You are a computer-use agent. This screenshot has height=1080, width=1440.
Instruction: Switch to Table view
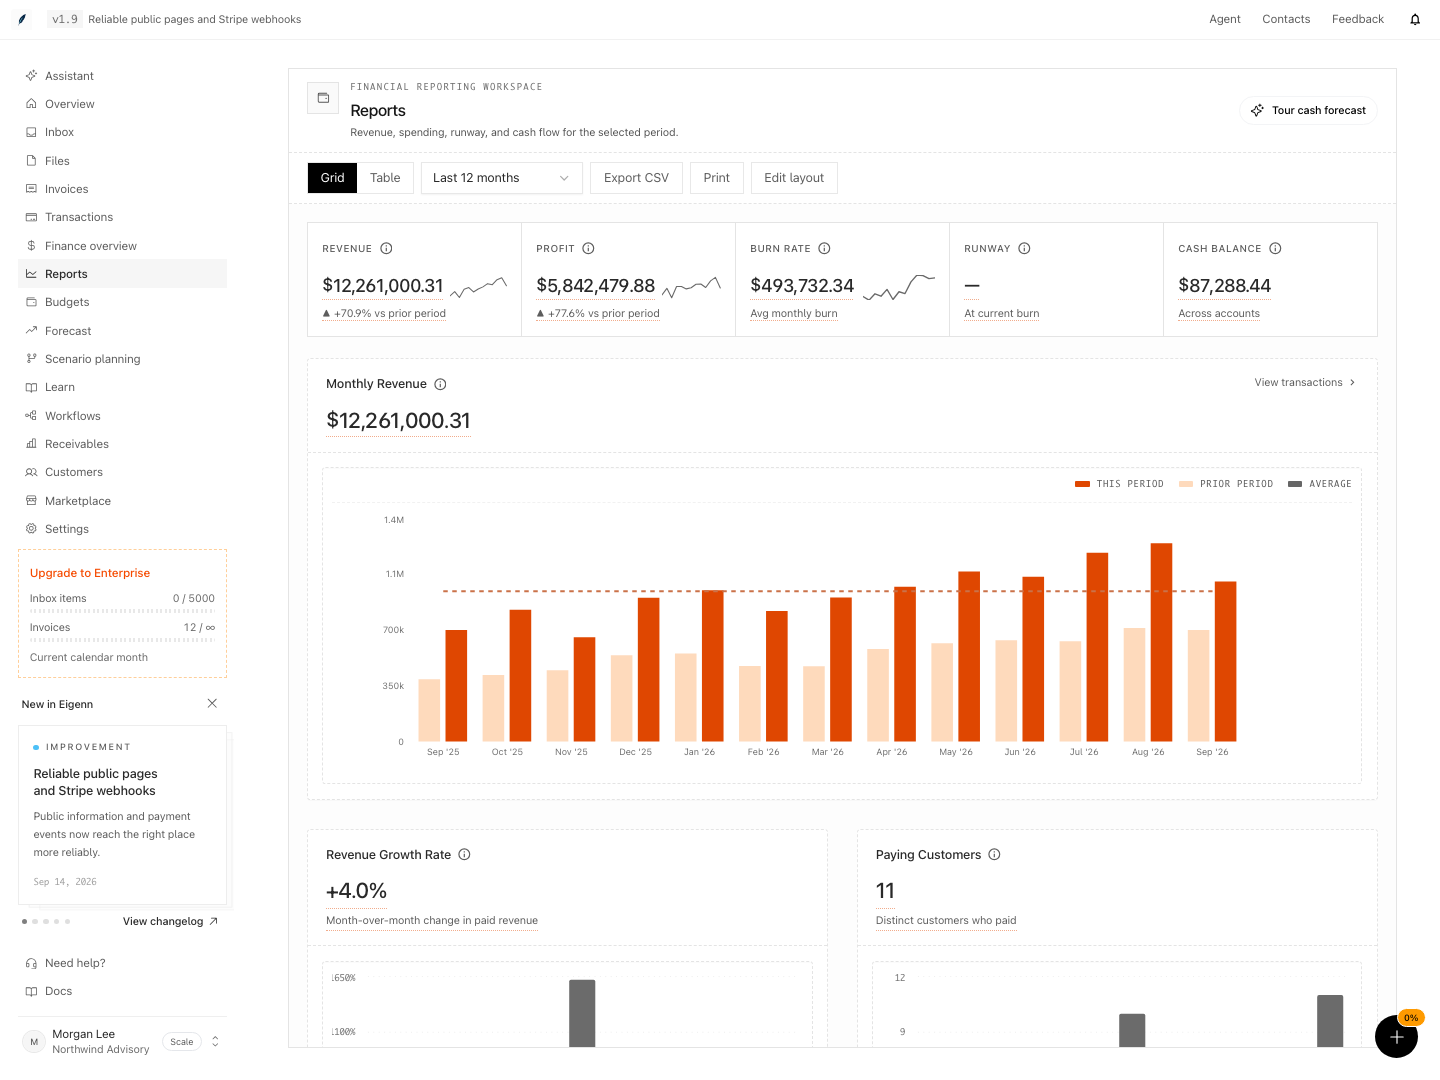pos(385,178)
